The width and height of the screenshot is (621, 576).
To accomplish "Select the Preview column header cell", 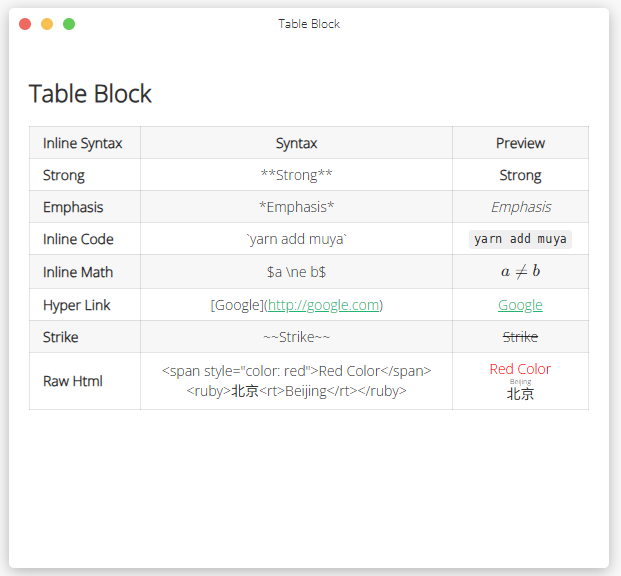I will click(520, 143).
